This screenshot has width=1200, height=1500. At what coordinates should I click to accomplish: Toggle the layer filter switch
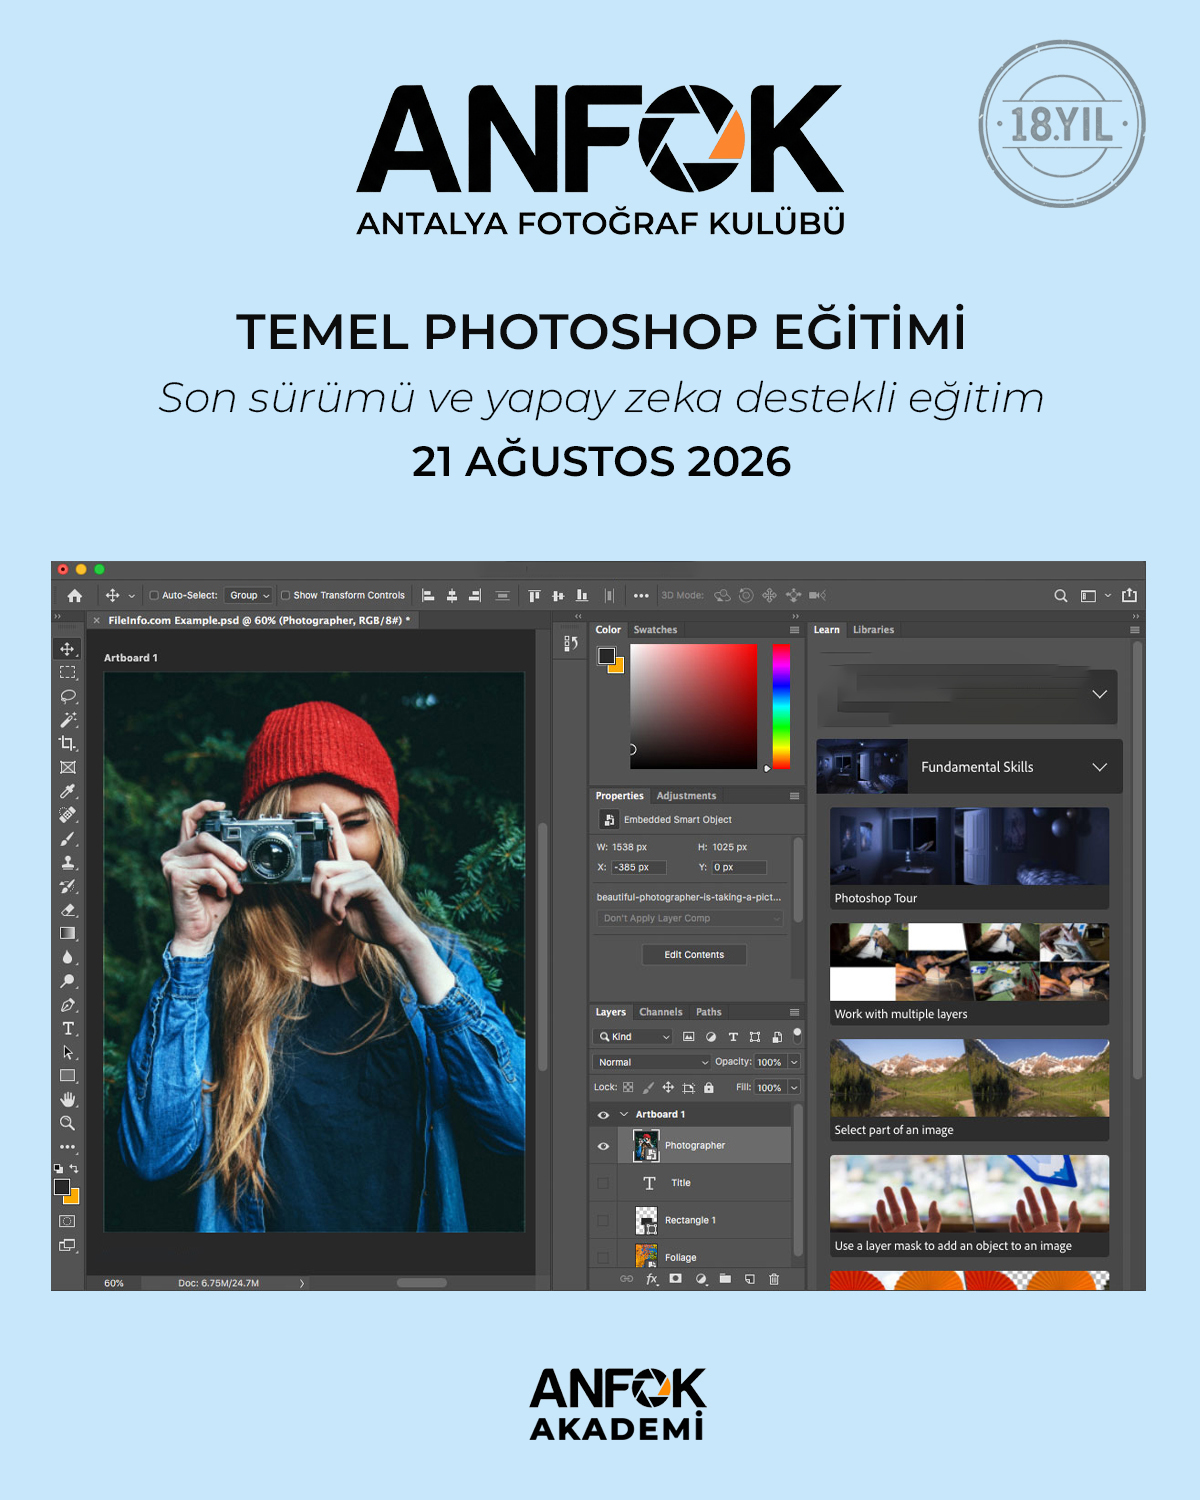click(797, 1034)
